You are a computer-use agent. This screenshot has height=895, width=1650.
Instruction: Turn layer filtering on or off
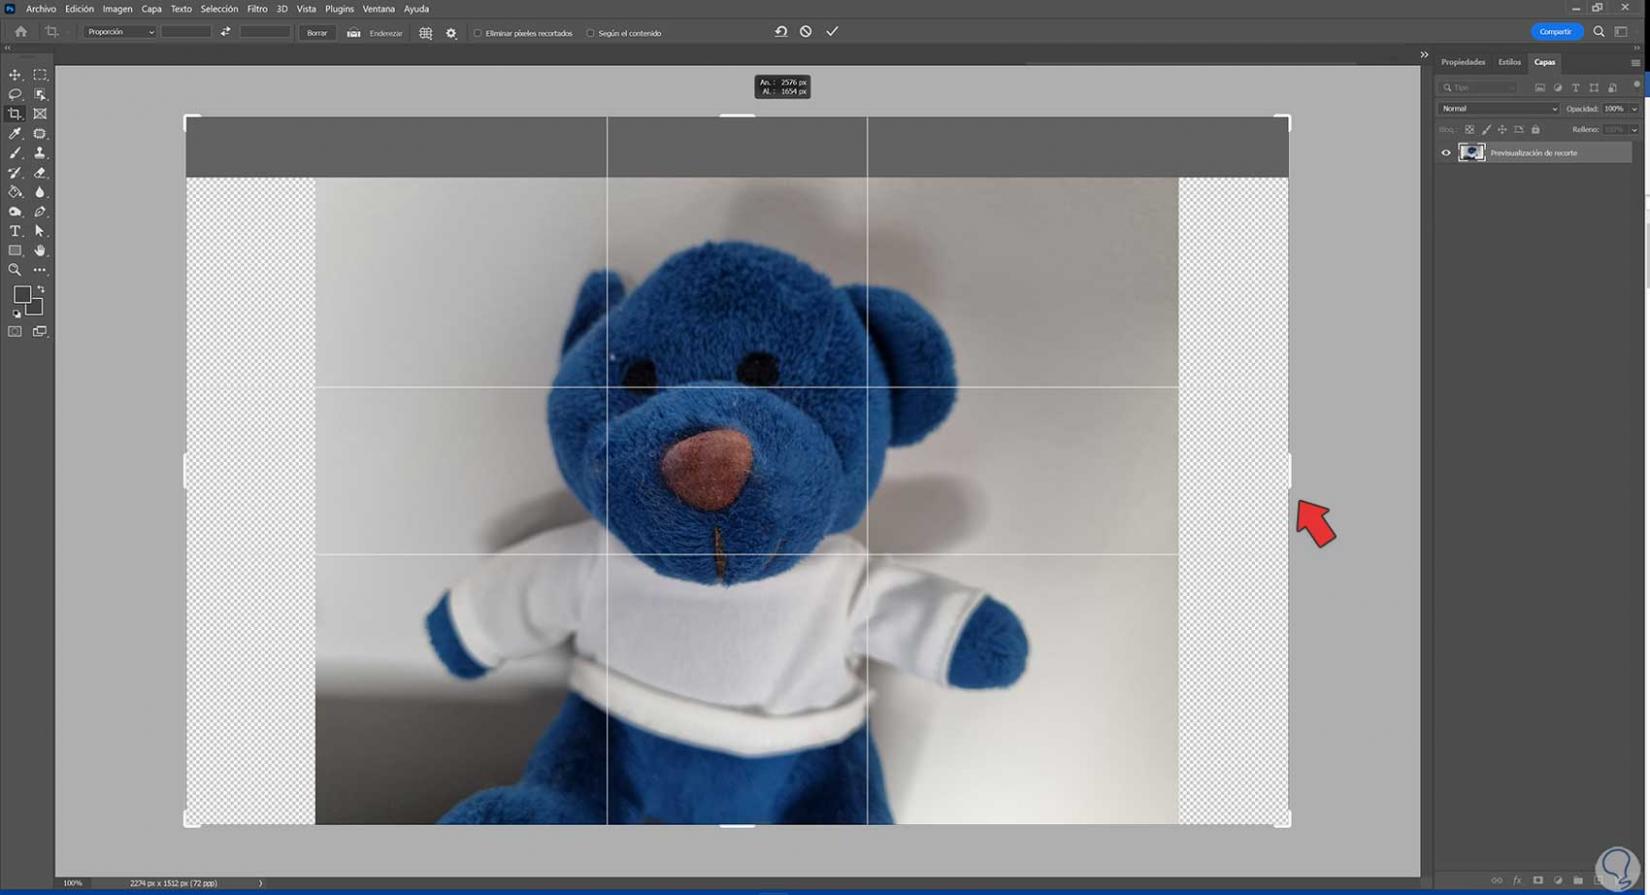1636,85
